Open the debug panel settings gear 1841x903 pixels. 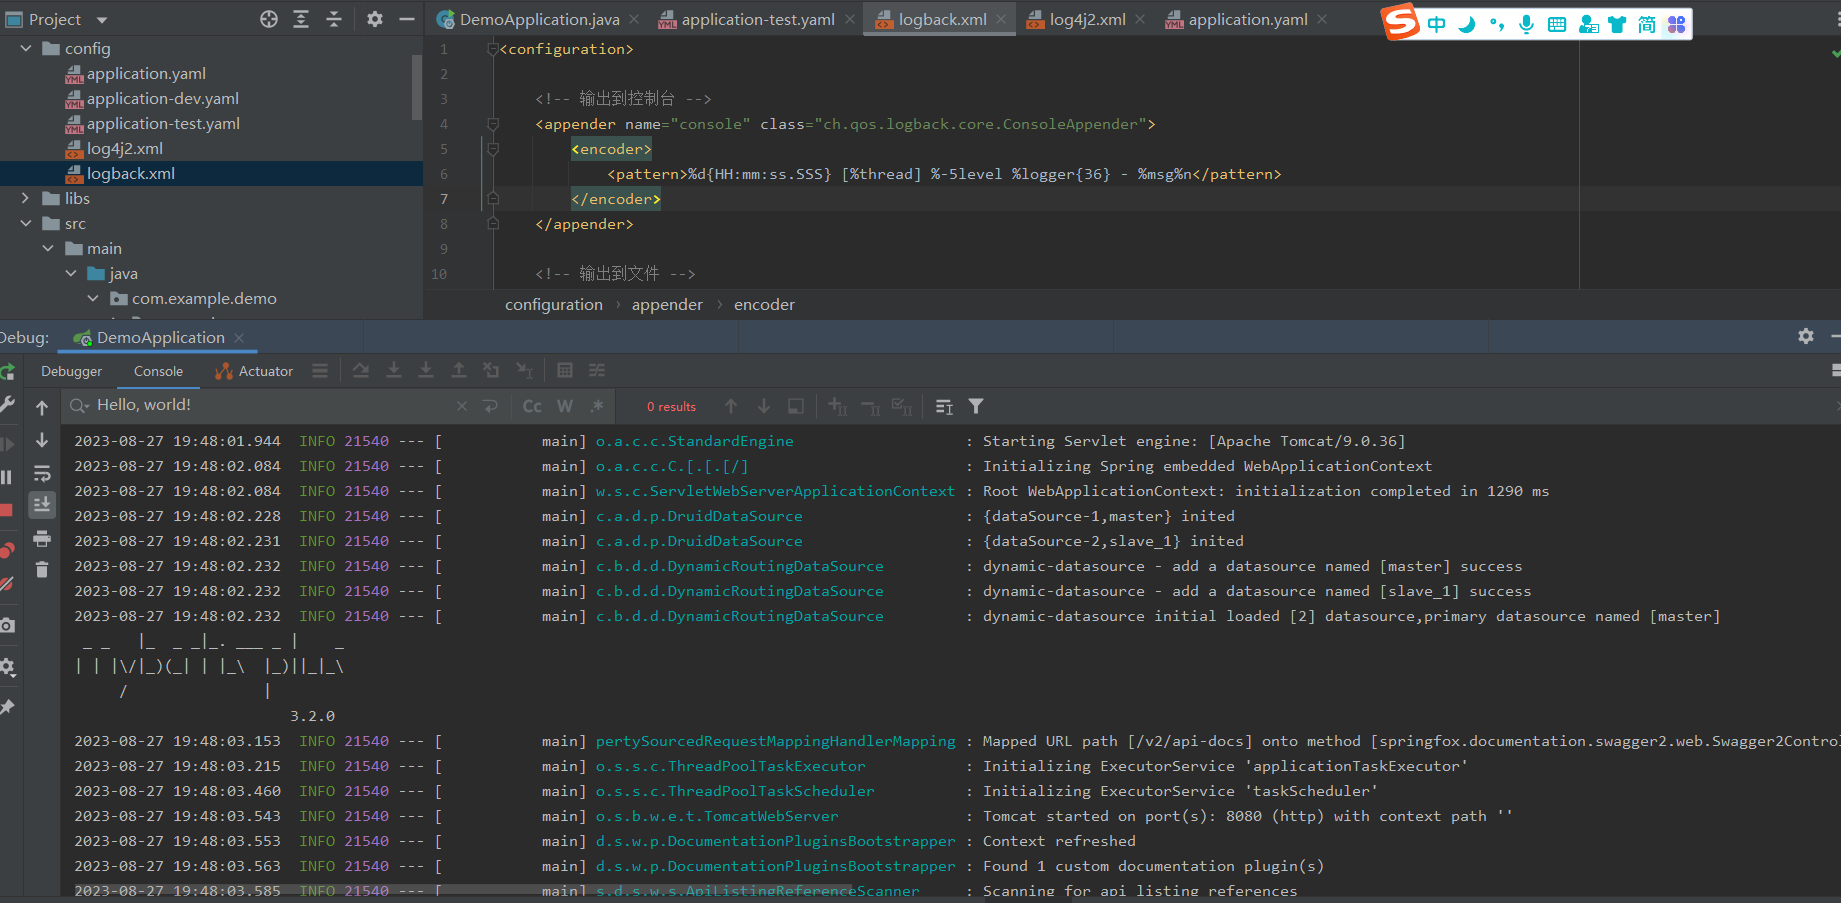pyautogui.click(x=1805, y=337)
